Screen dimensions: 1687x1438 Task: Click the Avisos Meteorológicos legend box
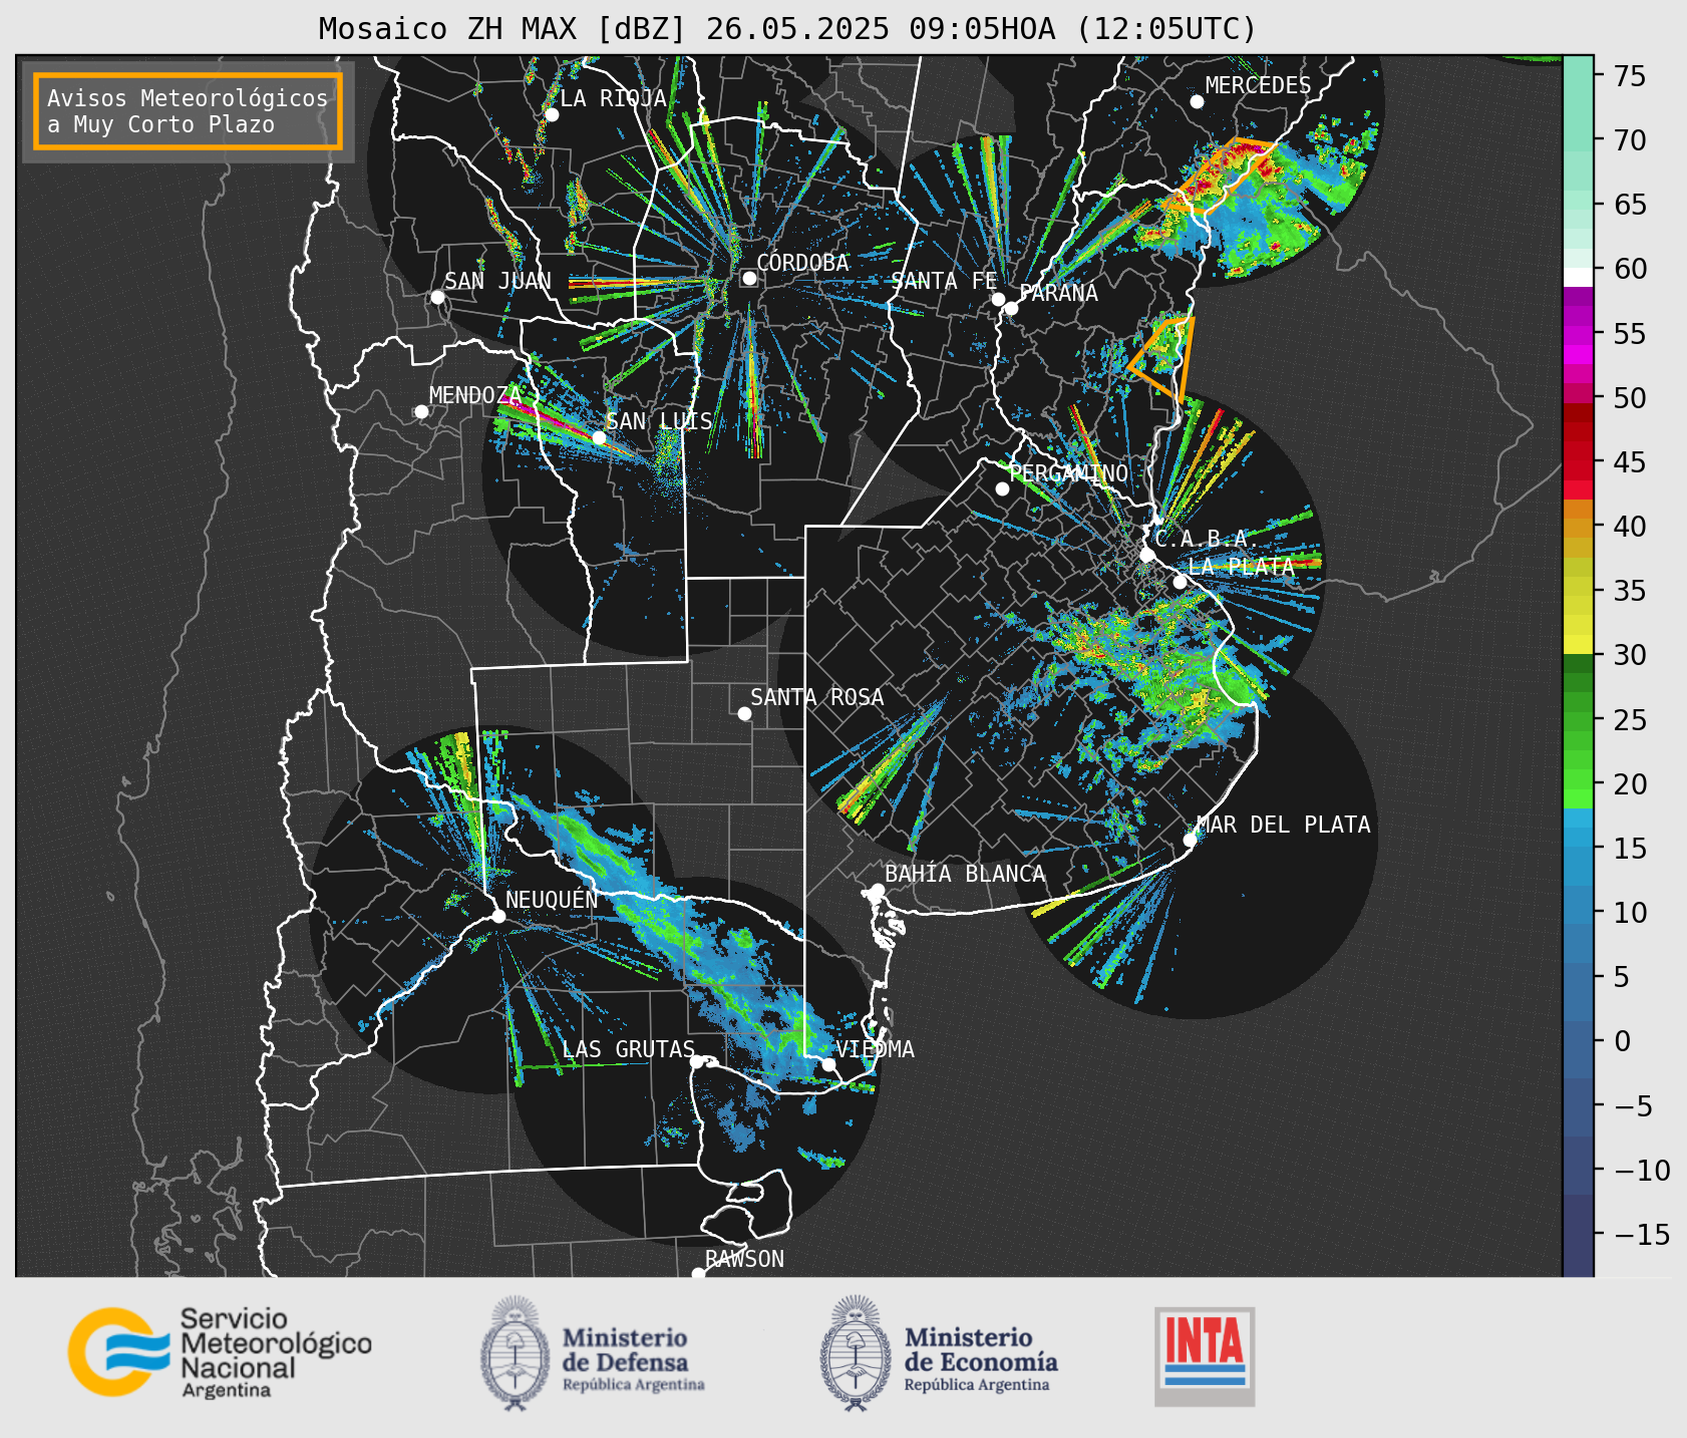click(x=188, y=111)
